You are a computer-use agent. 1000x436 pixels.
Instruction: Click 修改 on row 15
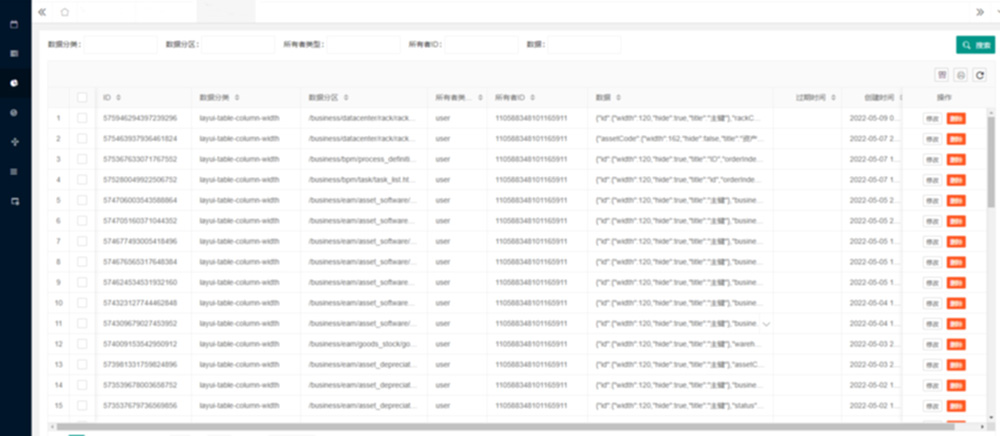click(932, 406)
